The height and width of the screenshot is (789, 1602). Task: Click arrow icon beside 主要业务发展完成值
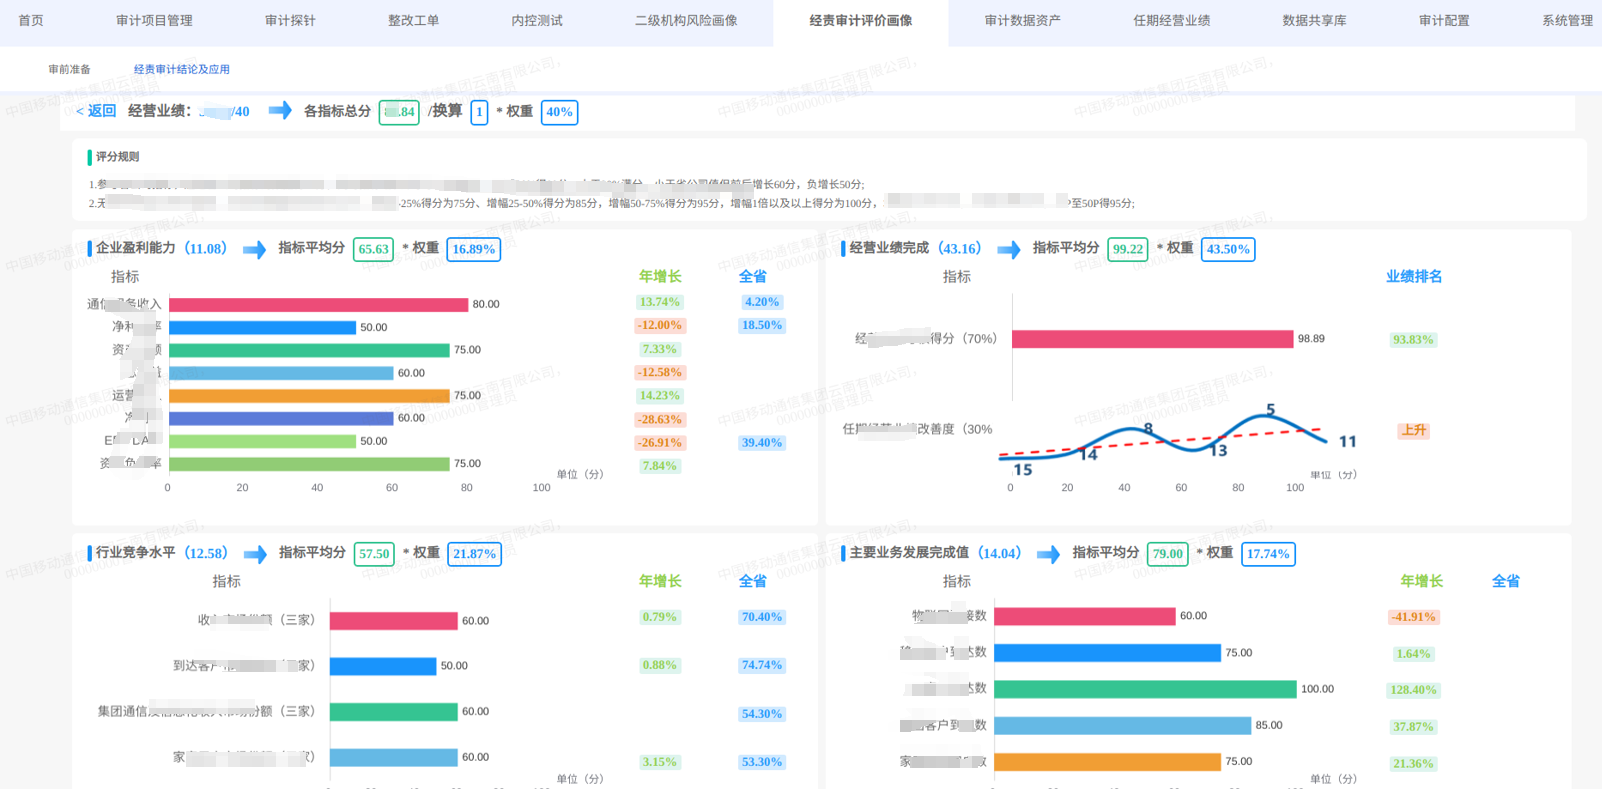pos(1048,554)
